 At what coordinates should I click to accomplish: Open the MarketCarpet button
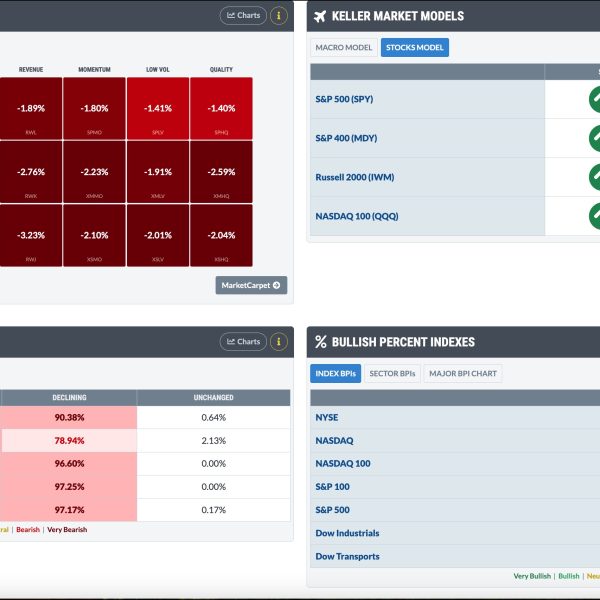pos(251,285)
